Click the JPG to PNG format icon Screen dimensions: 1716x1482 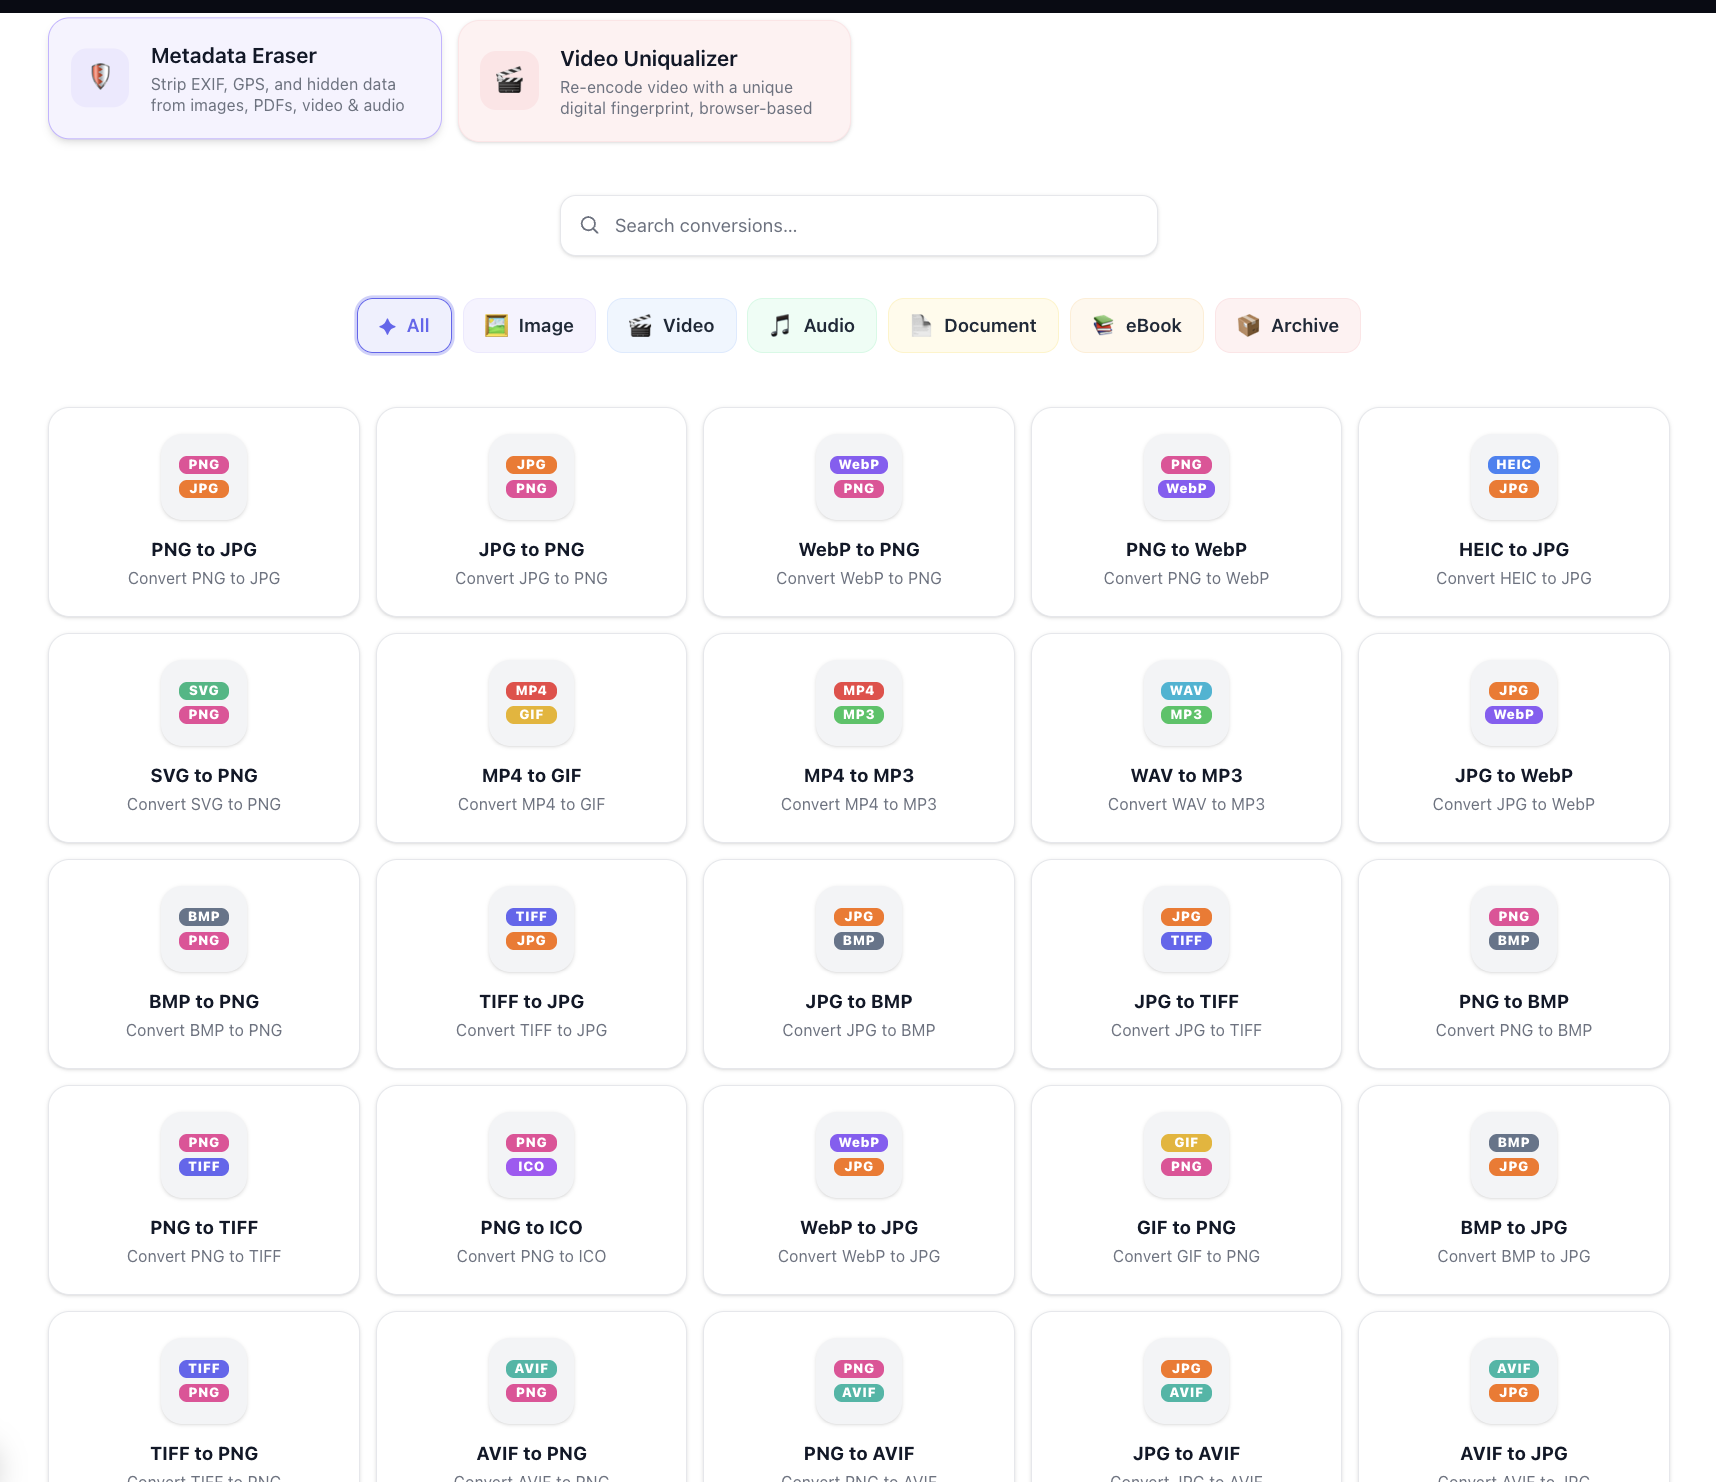tap(532, 477)
